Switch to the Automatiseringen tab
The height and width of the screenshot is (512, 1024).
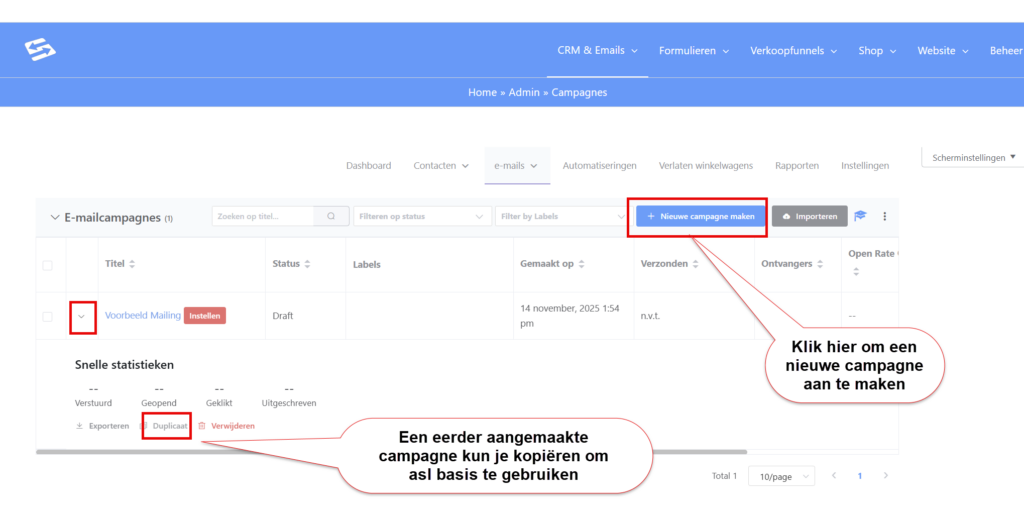pos(600,166)
